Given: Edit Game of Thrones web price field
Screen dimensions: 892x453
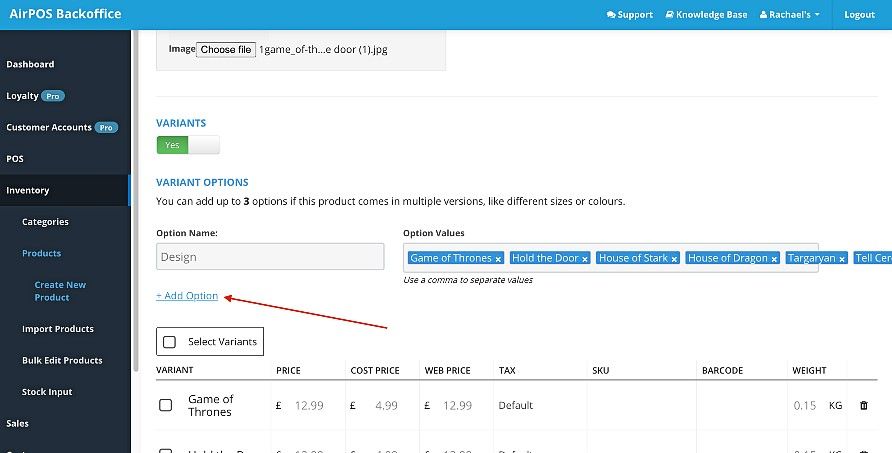Looking at the screenshot, I should click(457, 406).
